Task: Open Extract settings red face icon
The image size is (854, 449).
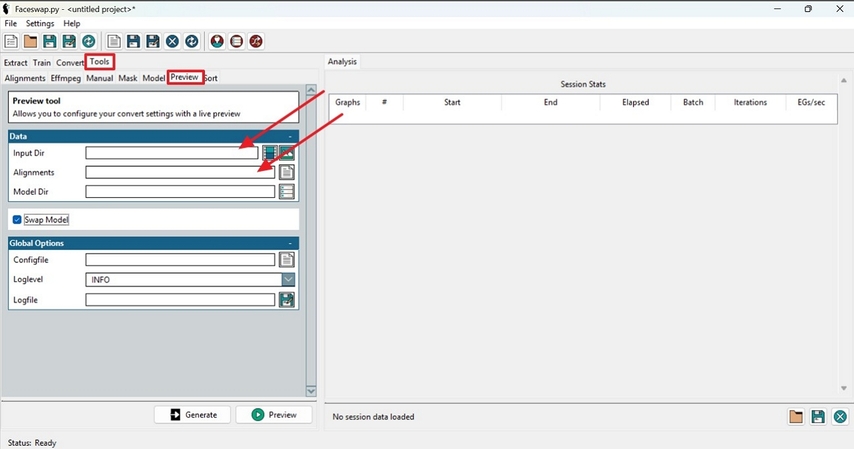Action: click(x=217, y=41)
